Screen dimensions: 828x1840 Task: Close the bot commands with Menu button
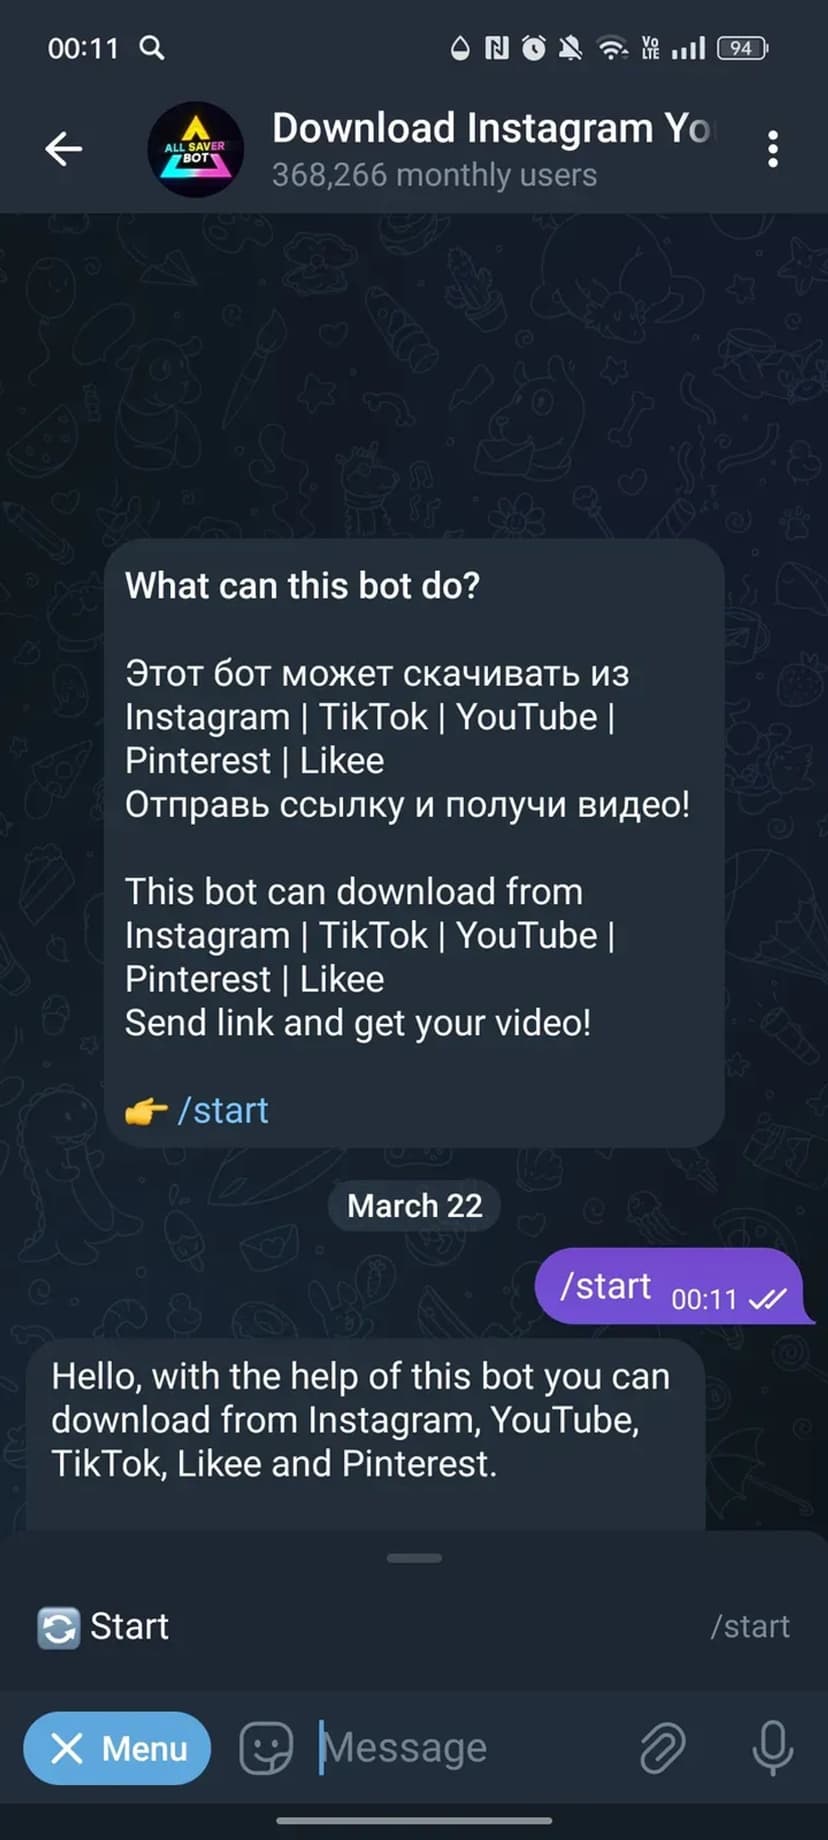pyautogui.click(x=117, y=1748)
